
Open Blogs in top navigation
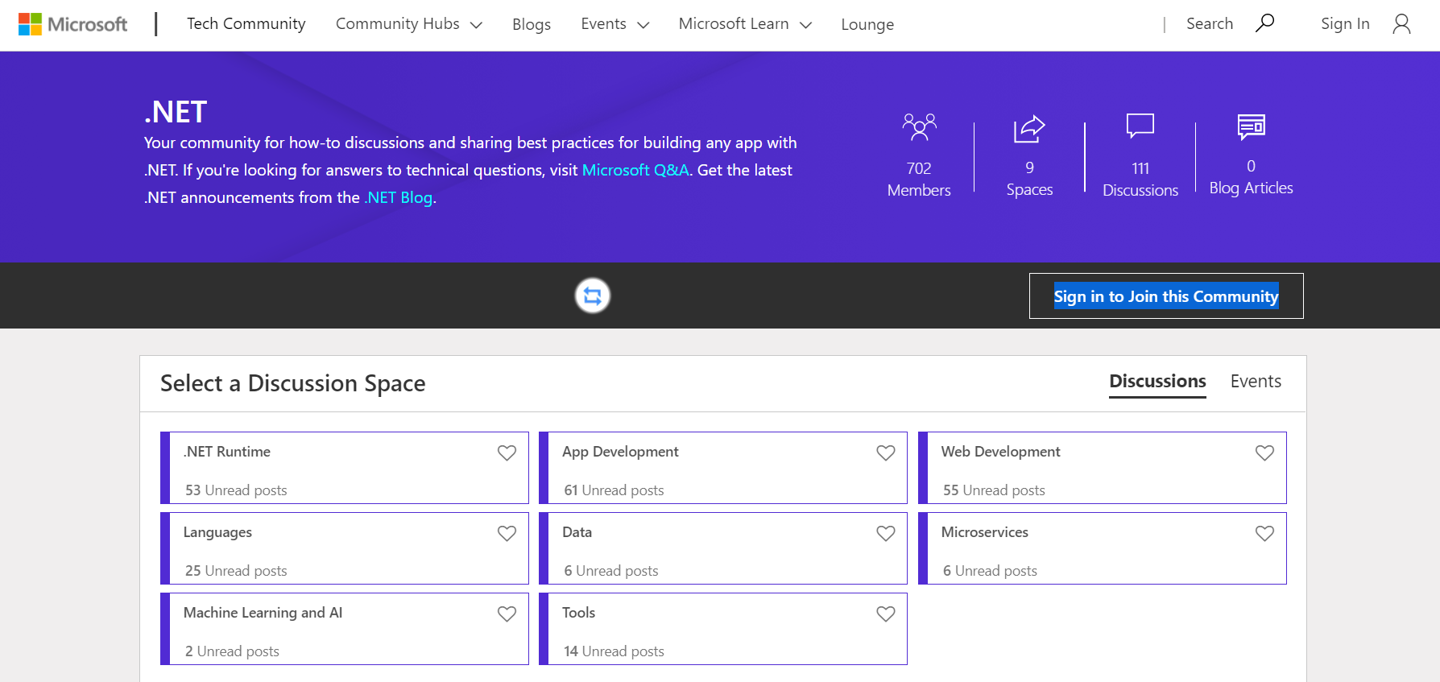click(531, 24)
